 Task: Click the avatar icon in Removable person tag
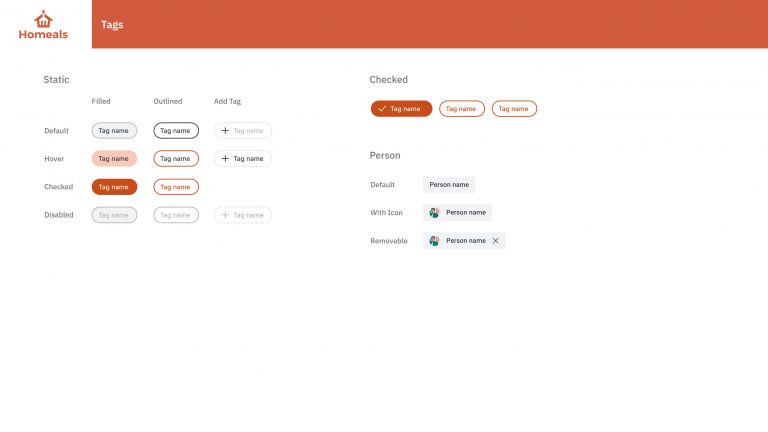[x=434, y=240]
